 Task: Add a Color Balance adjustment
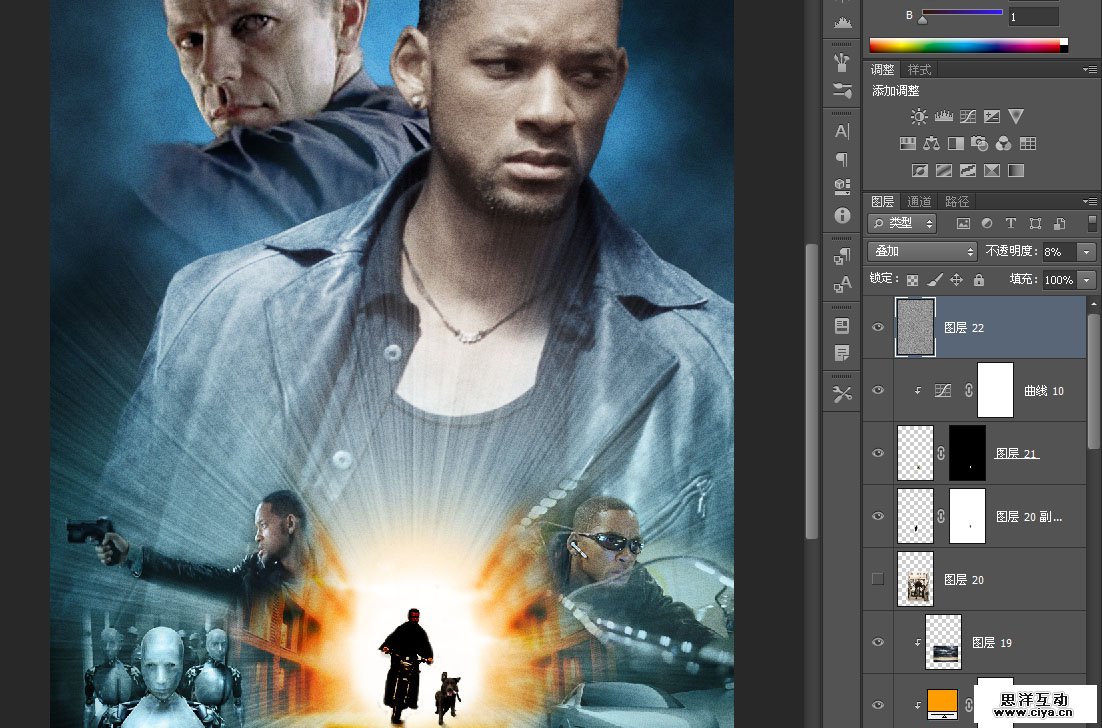coord(932,144)
